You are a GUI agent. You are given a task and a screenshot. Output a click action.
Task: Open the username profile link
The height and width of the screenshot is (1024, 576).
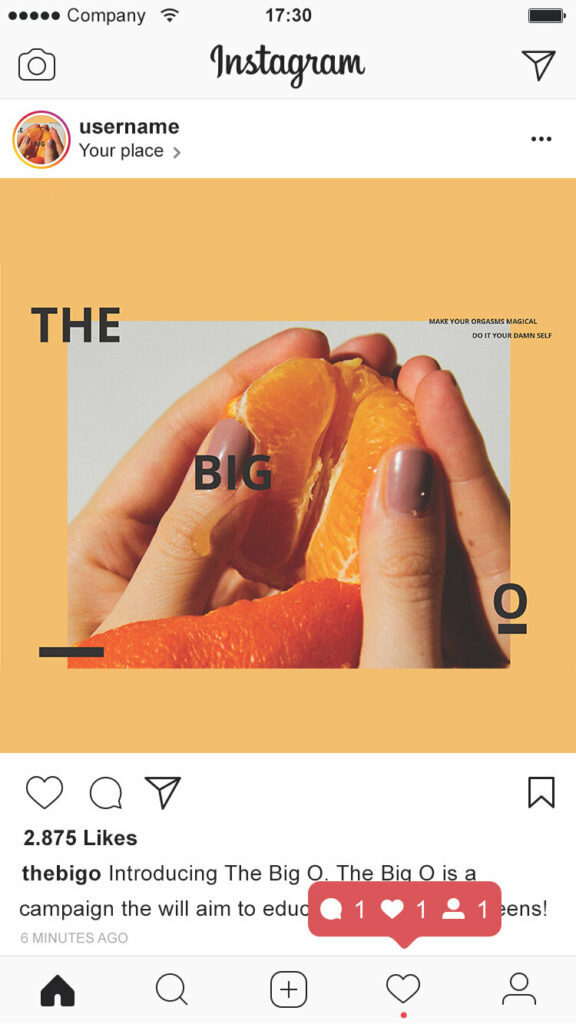click(129, 127)
